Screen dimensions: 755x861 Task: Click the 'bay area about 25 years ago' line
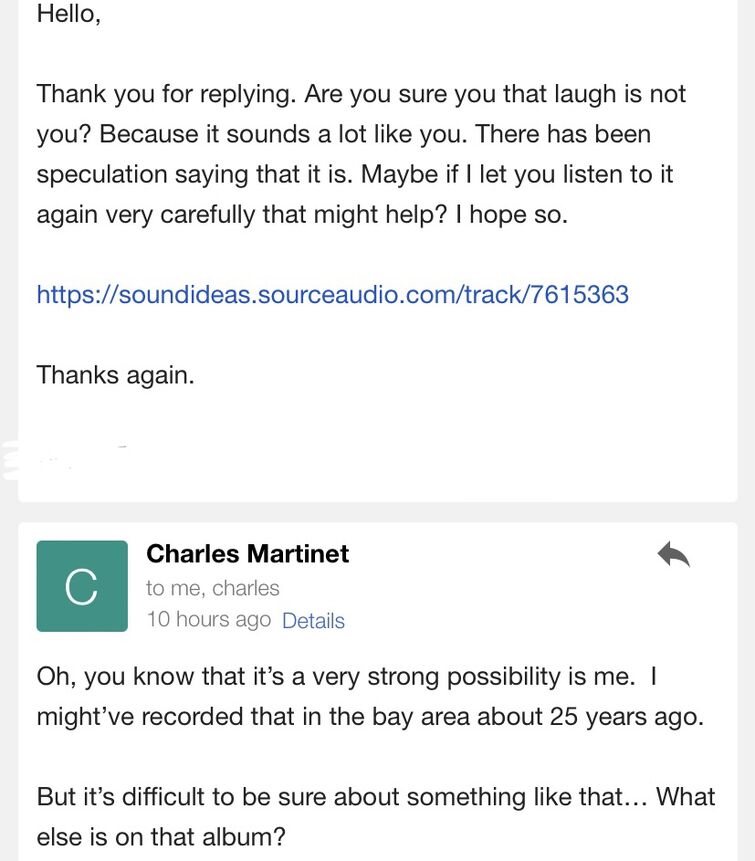point(368,717)
